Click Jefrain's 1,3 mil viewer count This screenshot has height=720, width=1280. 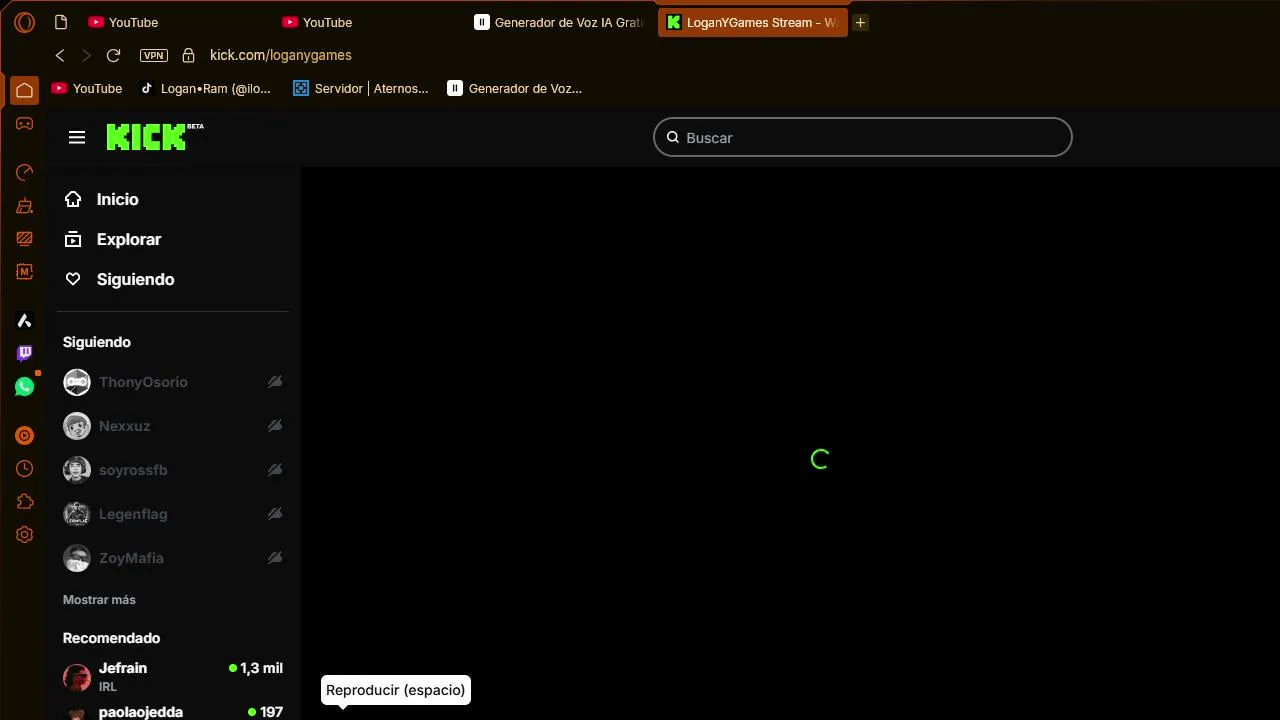[x=256, y=668]
